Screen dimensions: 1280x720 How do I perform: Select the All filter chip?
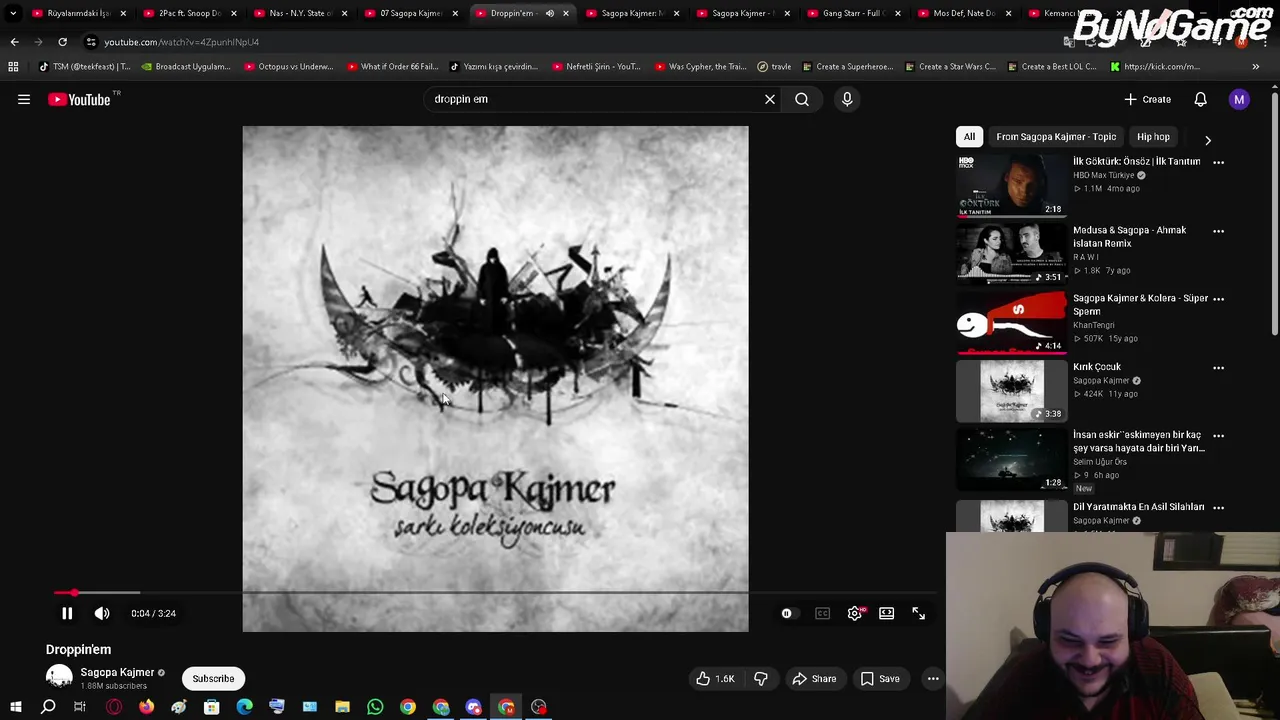pyautogui.click(x=969, y=136)
